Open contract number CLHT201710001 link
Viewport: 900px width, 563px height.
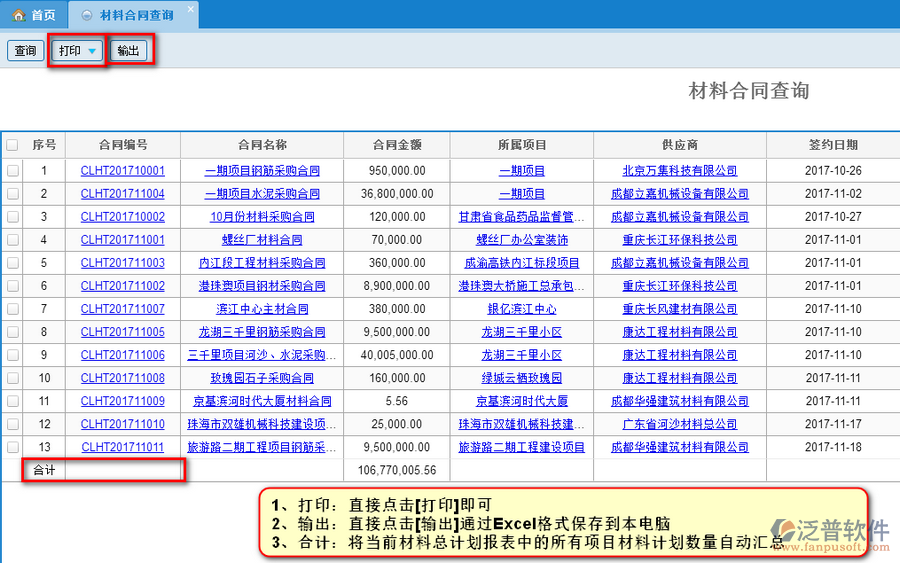coord(122,171)
